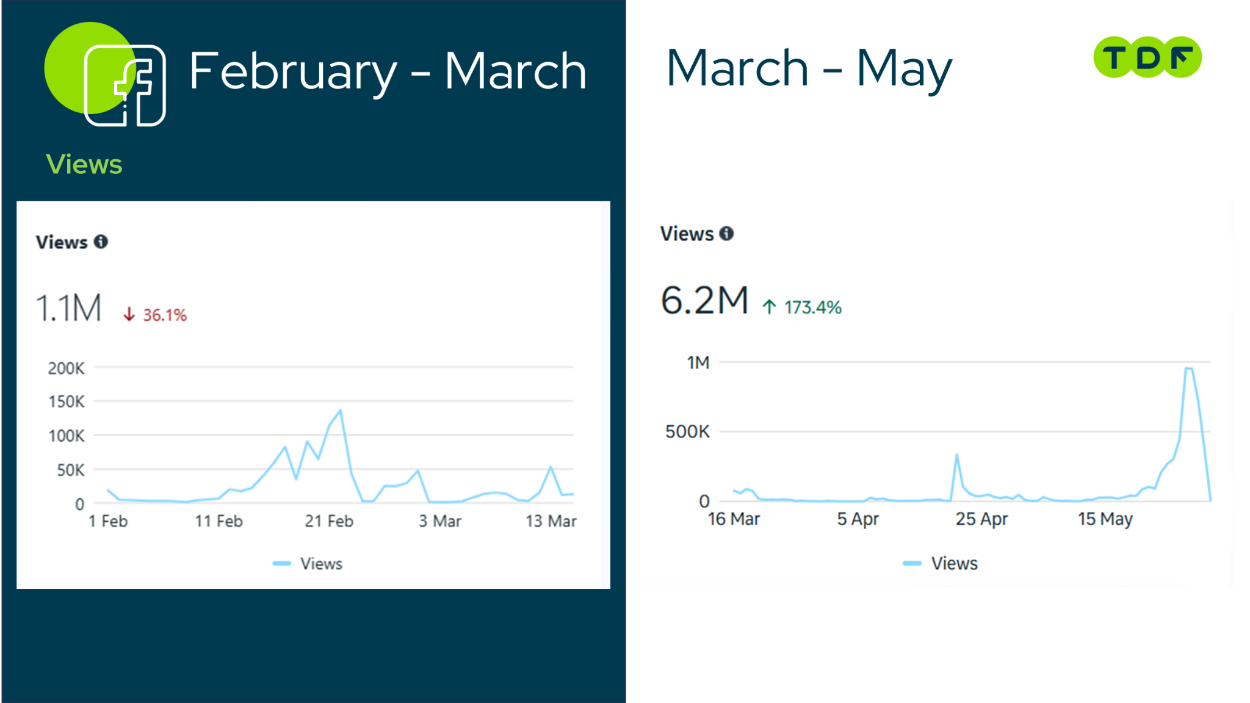Click Views legend text in March–May chart
This screenshot has width=1250, height=703.
tap(954, 564)
